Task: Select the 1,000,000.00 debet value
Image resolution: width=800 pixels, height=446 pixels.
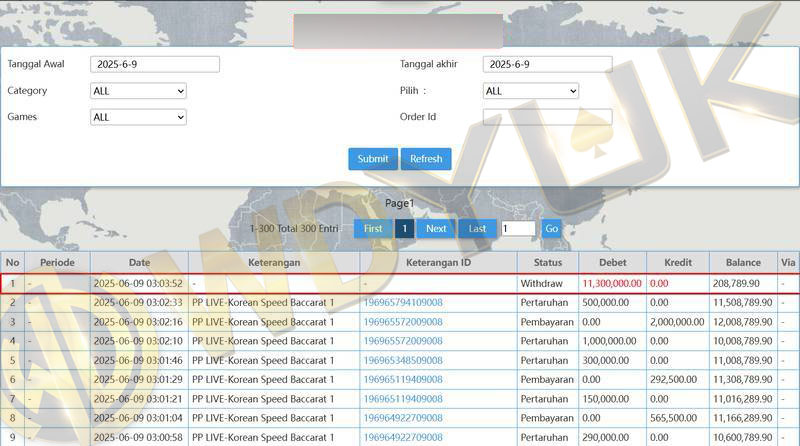Action: (610, 341)
